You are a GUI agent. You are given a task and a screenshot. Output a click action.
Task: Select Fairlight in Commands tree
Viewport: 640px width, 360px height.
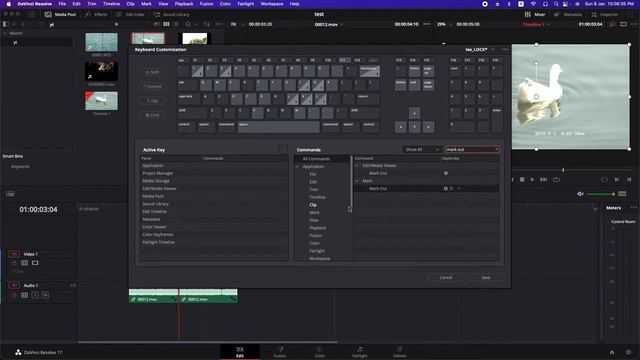317,251
